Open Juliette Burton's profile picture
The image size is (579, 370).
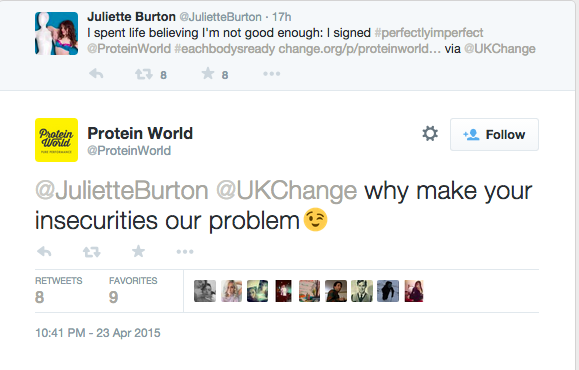point(56,34)
